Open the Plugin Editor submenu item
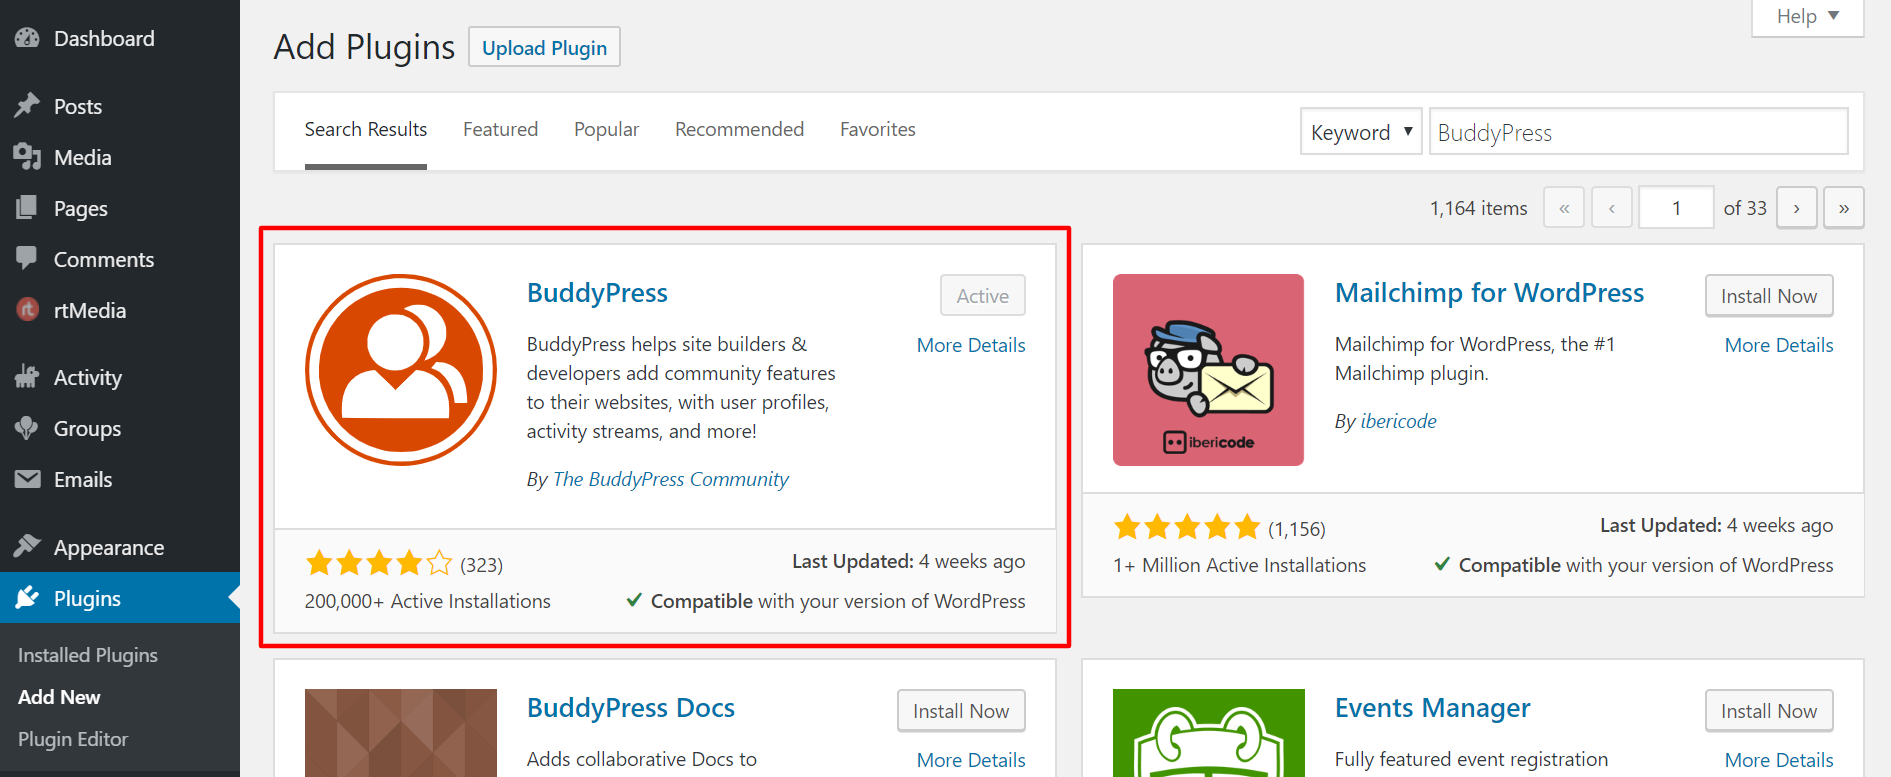This screenshot has width=1891, height=777. 73,739
